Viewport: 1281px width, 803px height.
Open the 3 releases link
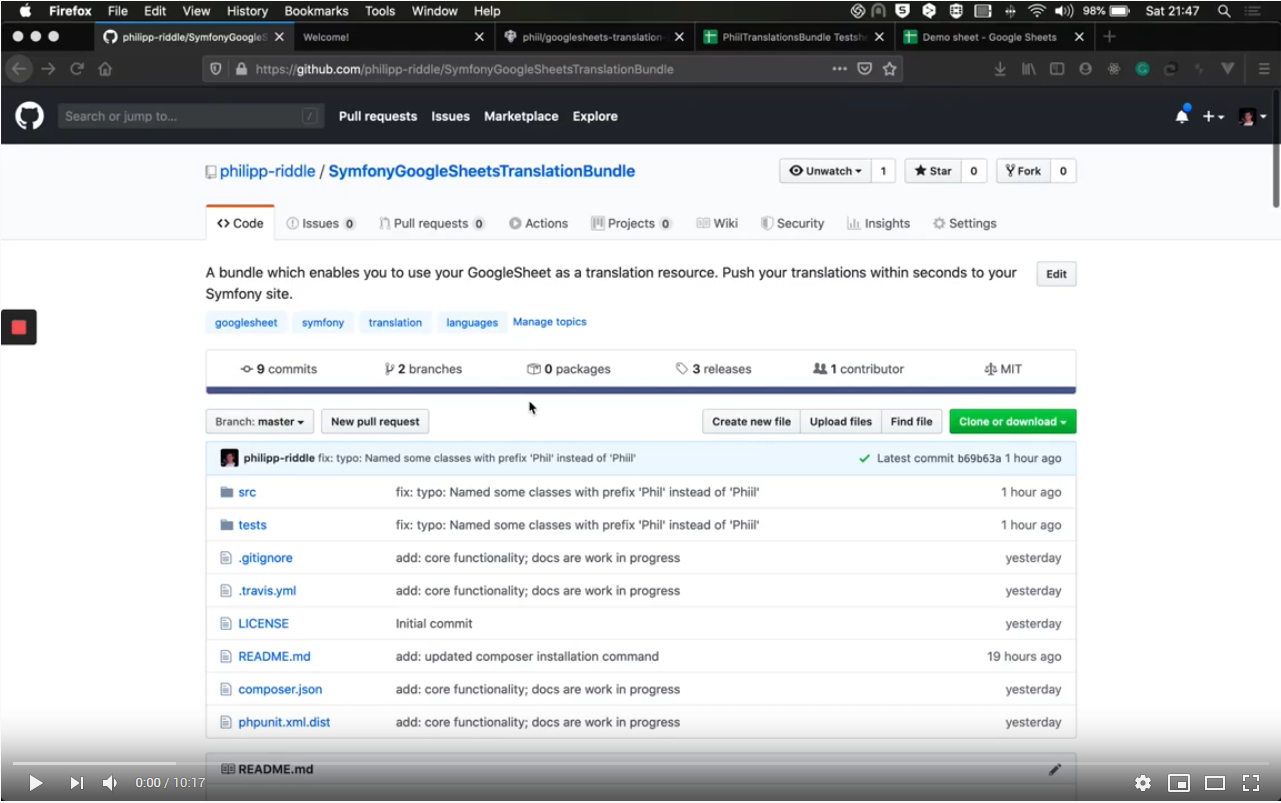713,369
